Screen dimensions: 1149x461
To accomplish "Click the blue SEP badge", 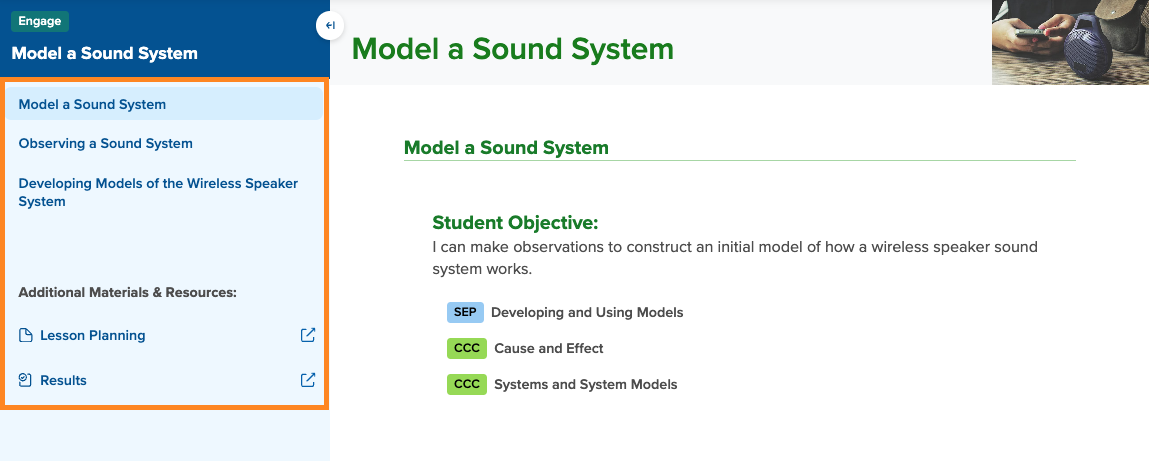I will click(x=465, y=312).
